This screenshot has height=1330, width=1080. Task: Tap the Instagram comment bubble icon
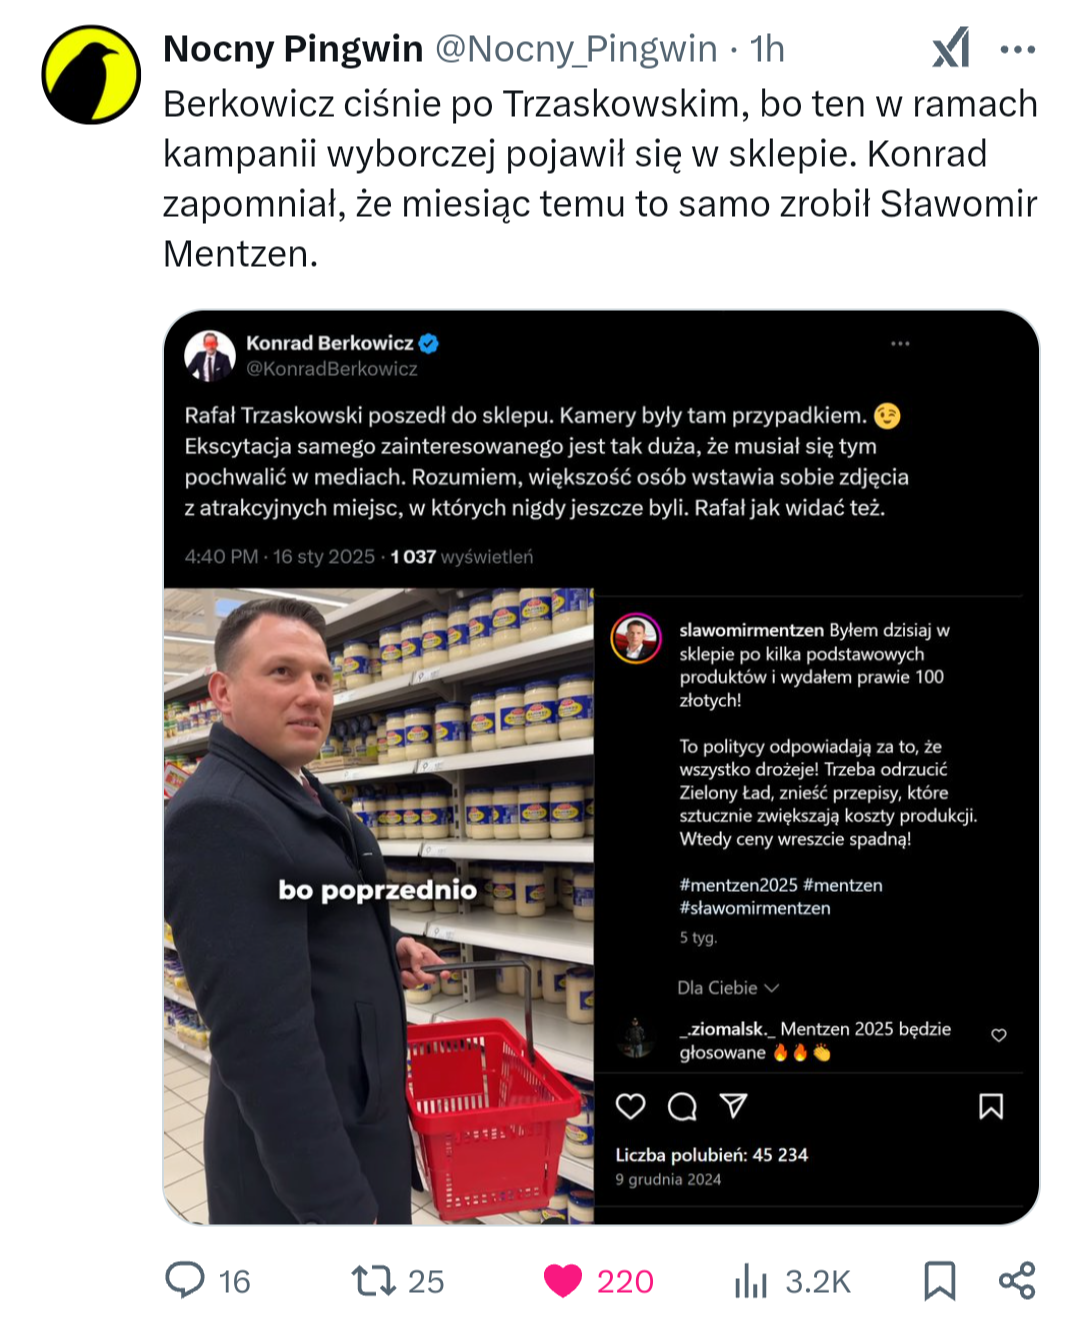682,1106
